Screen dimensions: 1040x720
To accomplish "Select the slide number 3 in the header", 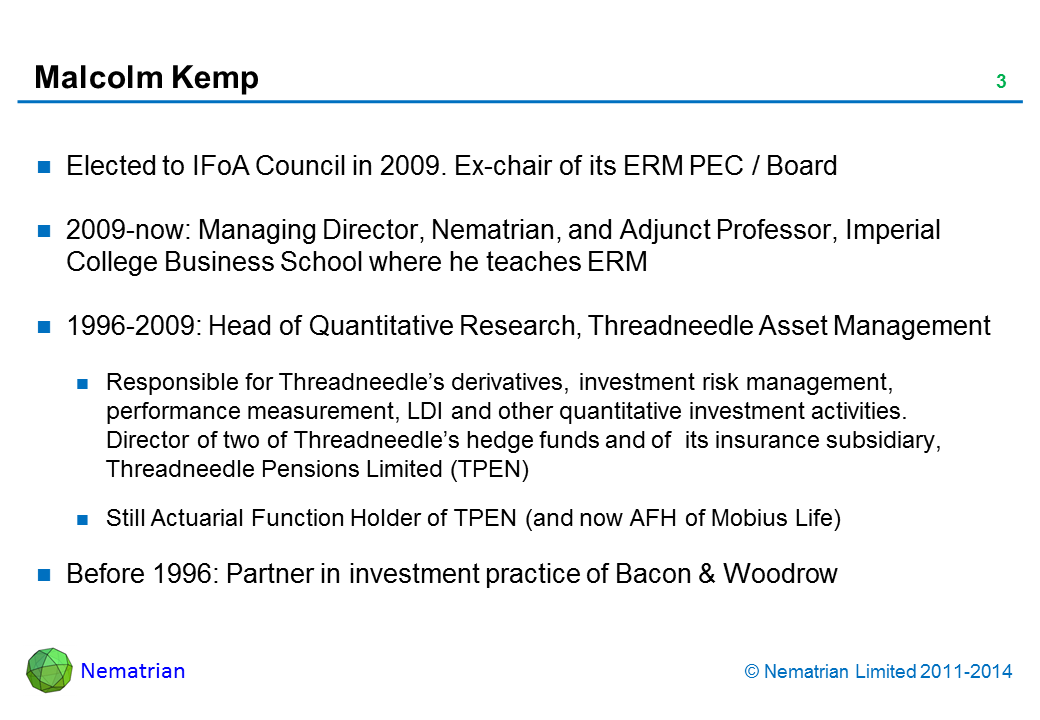I will tap(1000, 82).
